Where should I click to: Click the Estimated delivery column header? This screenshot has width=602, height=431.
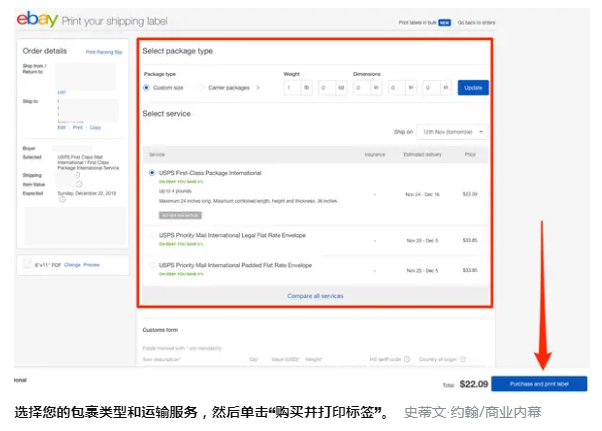pyautogui.click(x=422, y=154)
